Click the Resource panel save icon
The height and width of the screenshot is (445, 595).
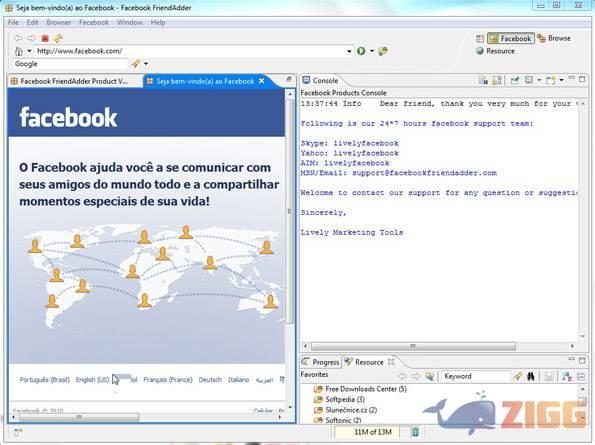(549, 376)
